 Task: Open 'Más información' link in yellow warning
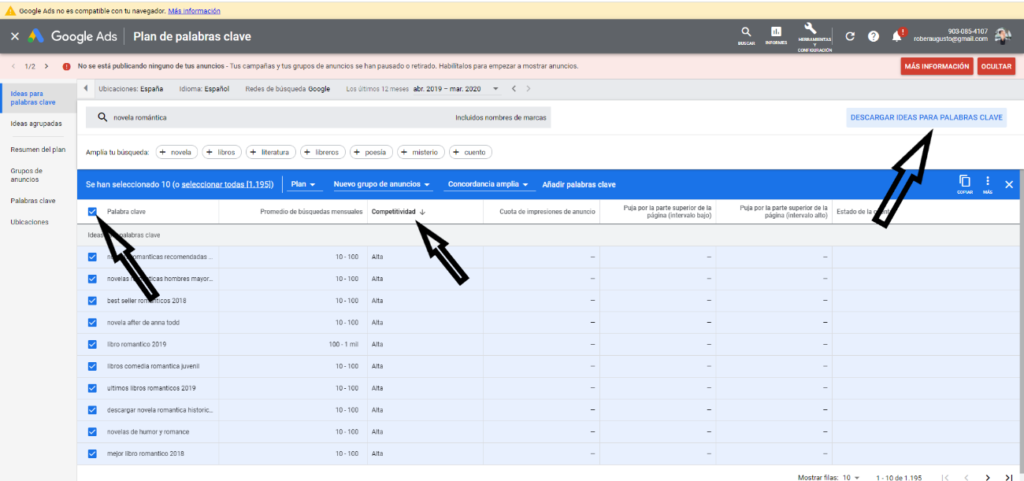(x=194, y=11)
